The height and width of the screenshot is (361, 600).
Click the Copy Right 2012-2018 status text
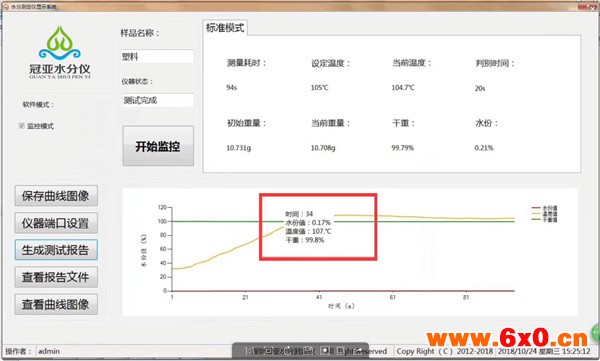[445, 351]
